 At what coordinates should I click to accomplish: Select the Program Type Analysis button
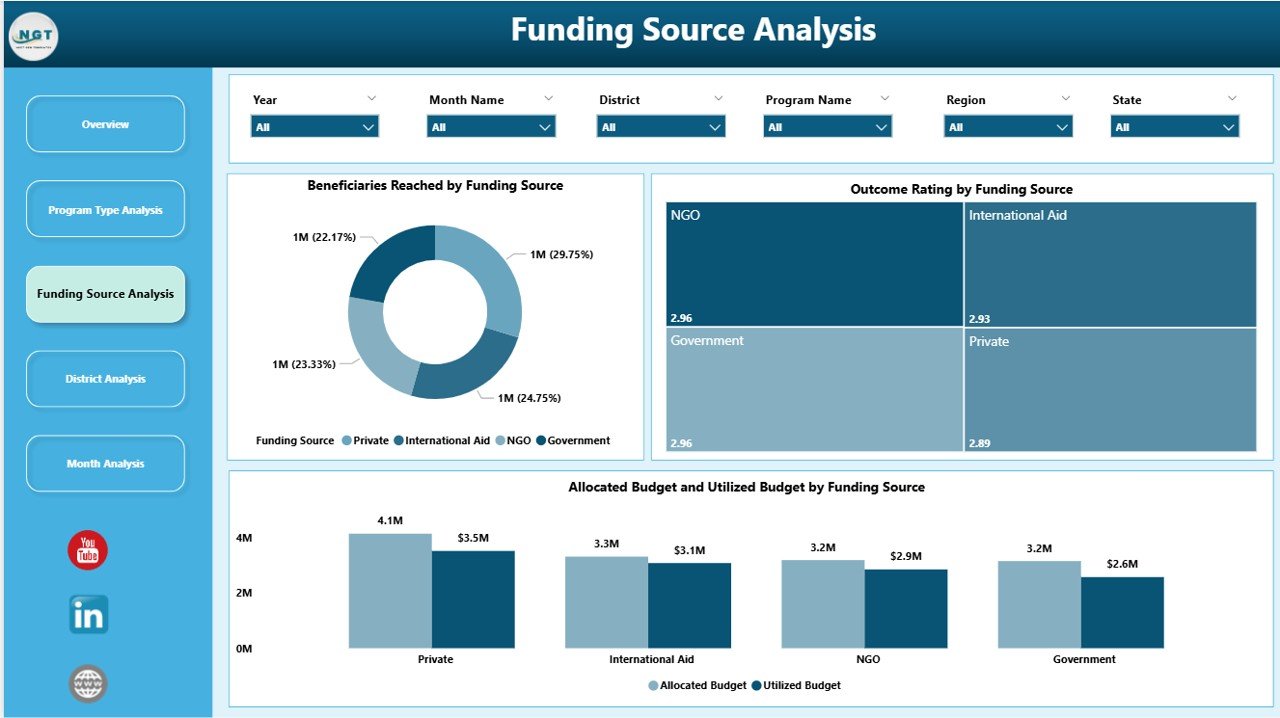coord(105,209)
